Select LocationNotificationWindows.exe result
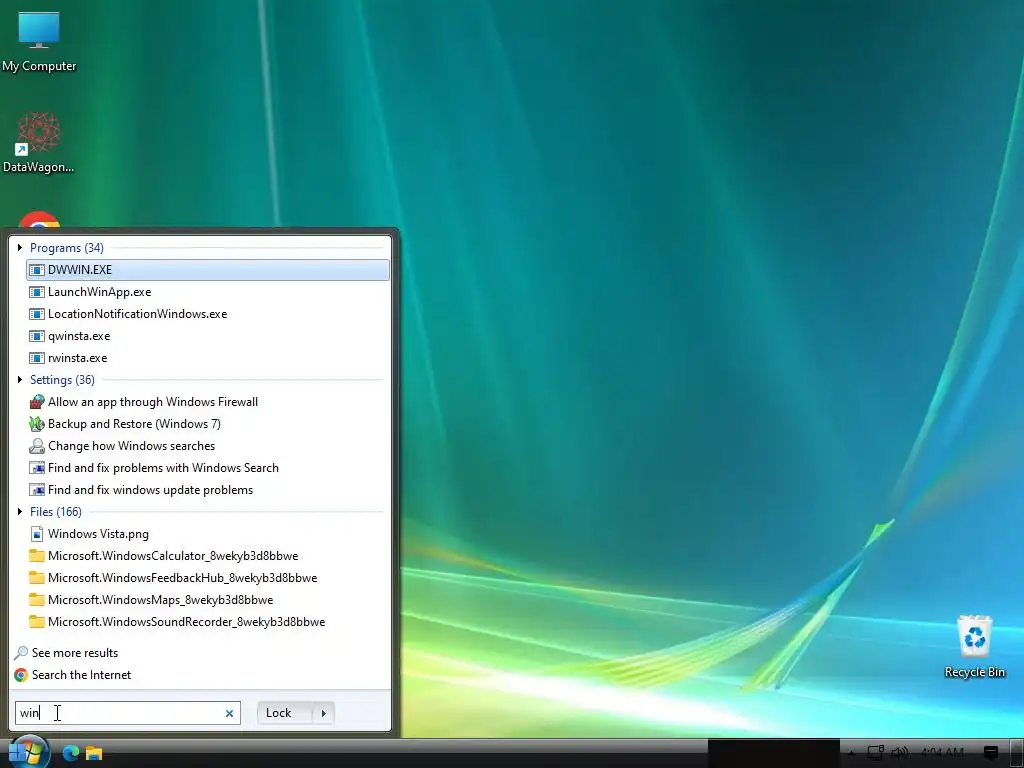The width and height of the screenshot is (1024, 768). click(x=208, y=314)
